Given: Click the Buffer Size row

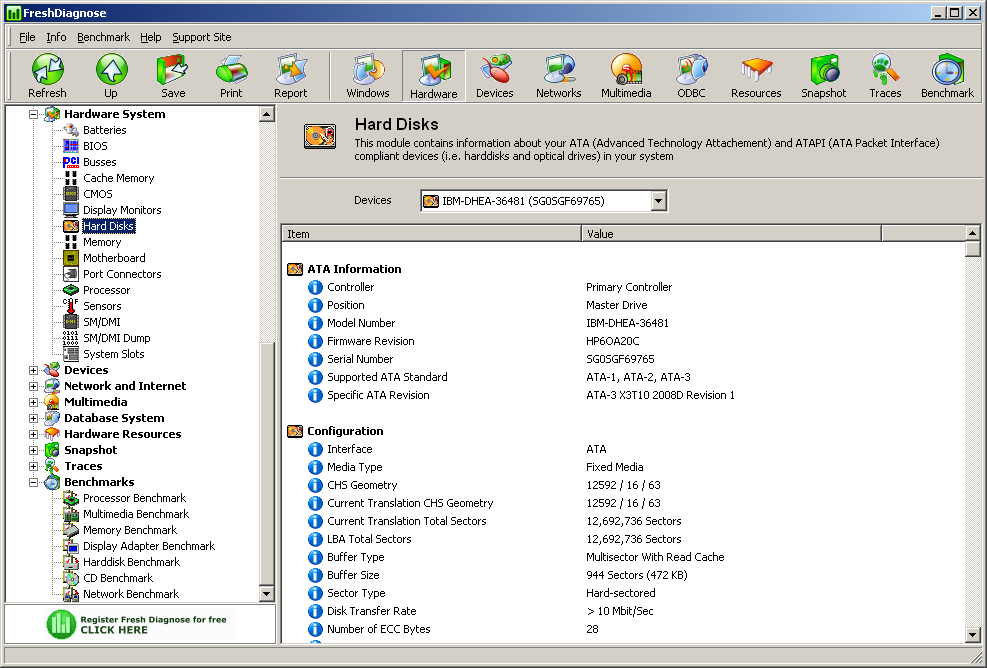Looking at the screenshot, I should pyautogui.click(x=623, y=575).
